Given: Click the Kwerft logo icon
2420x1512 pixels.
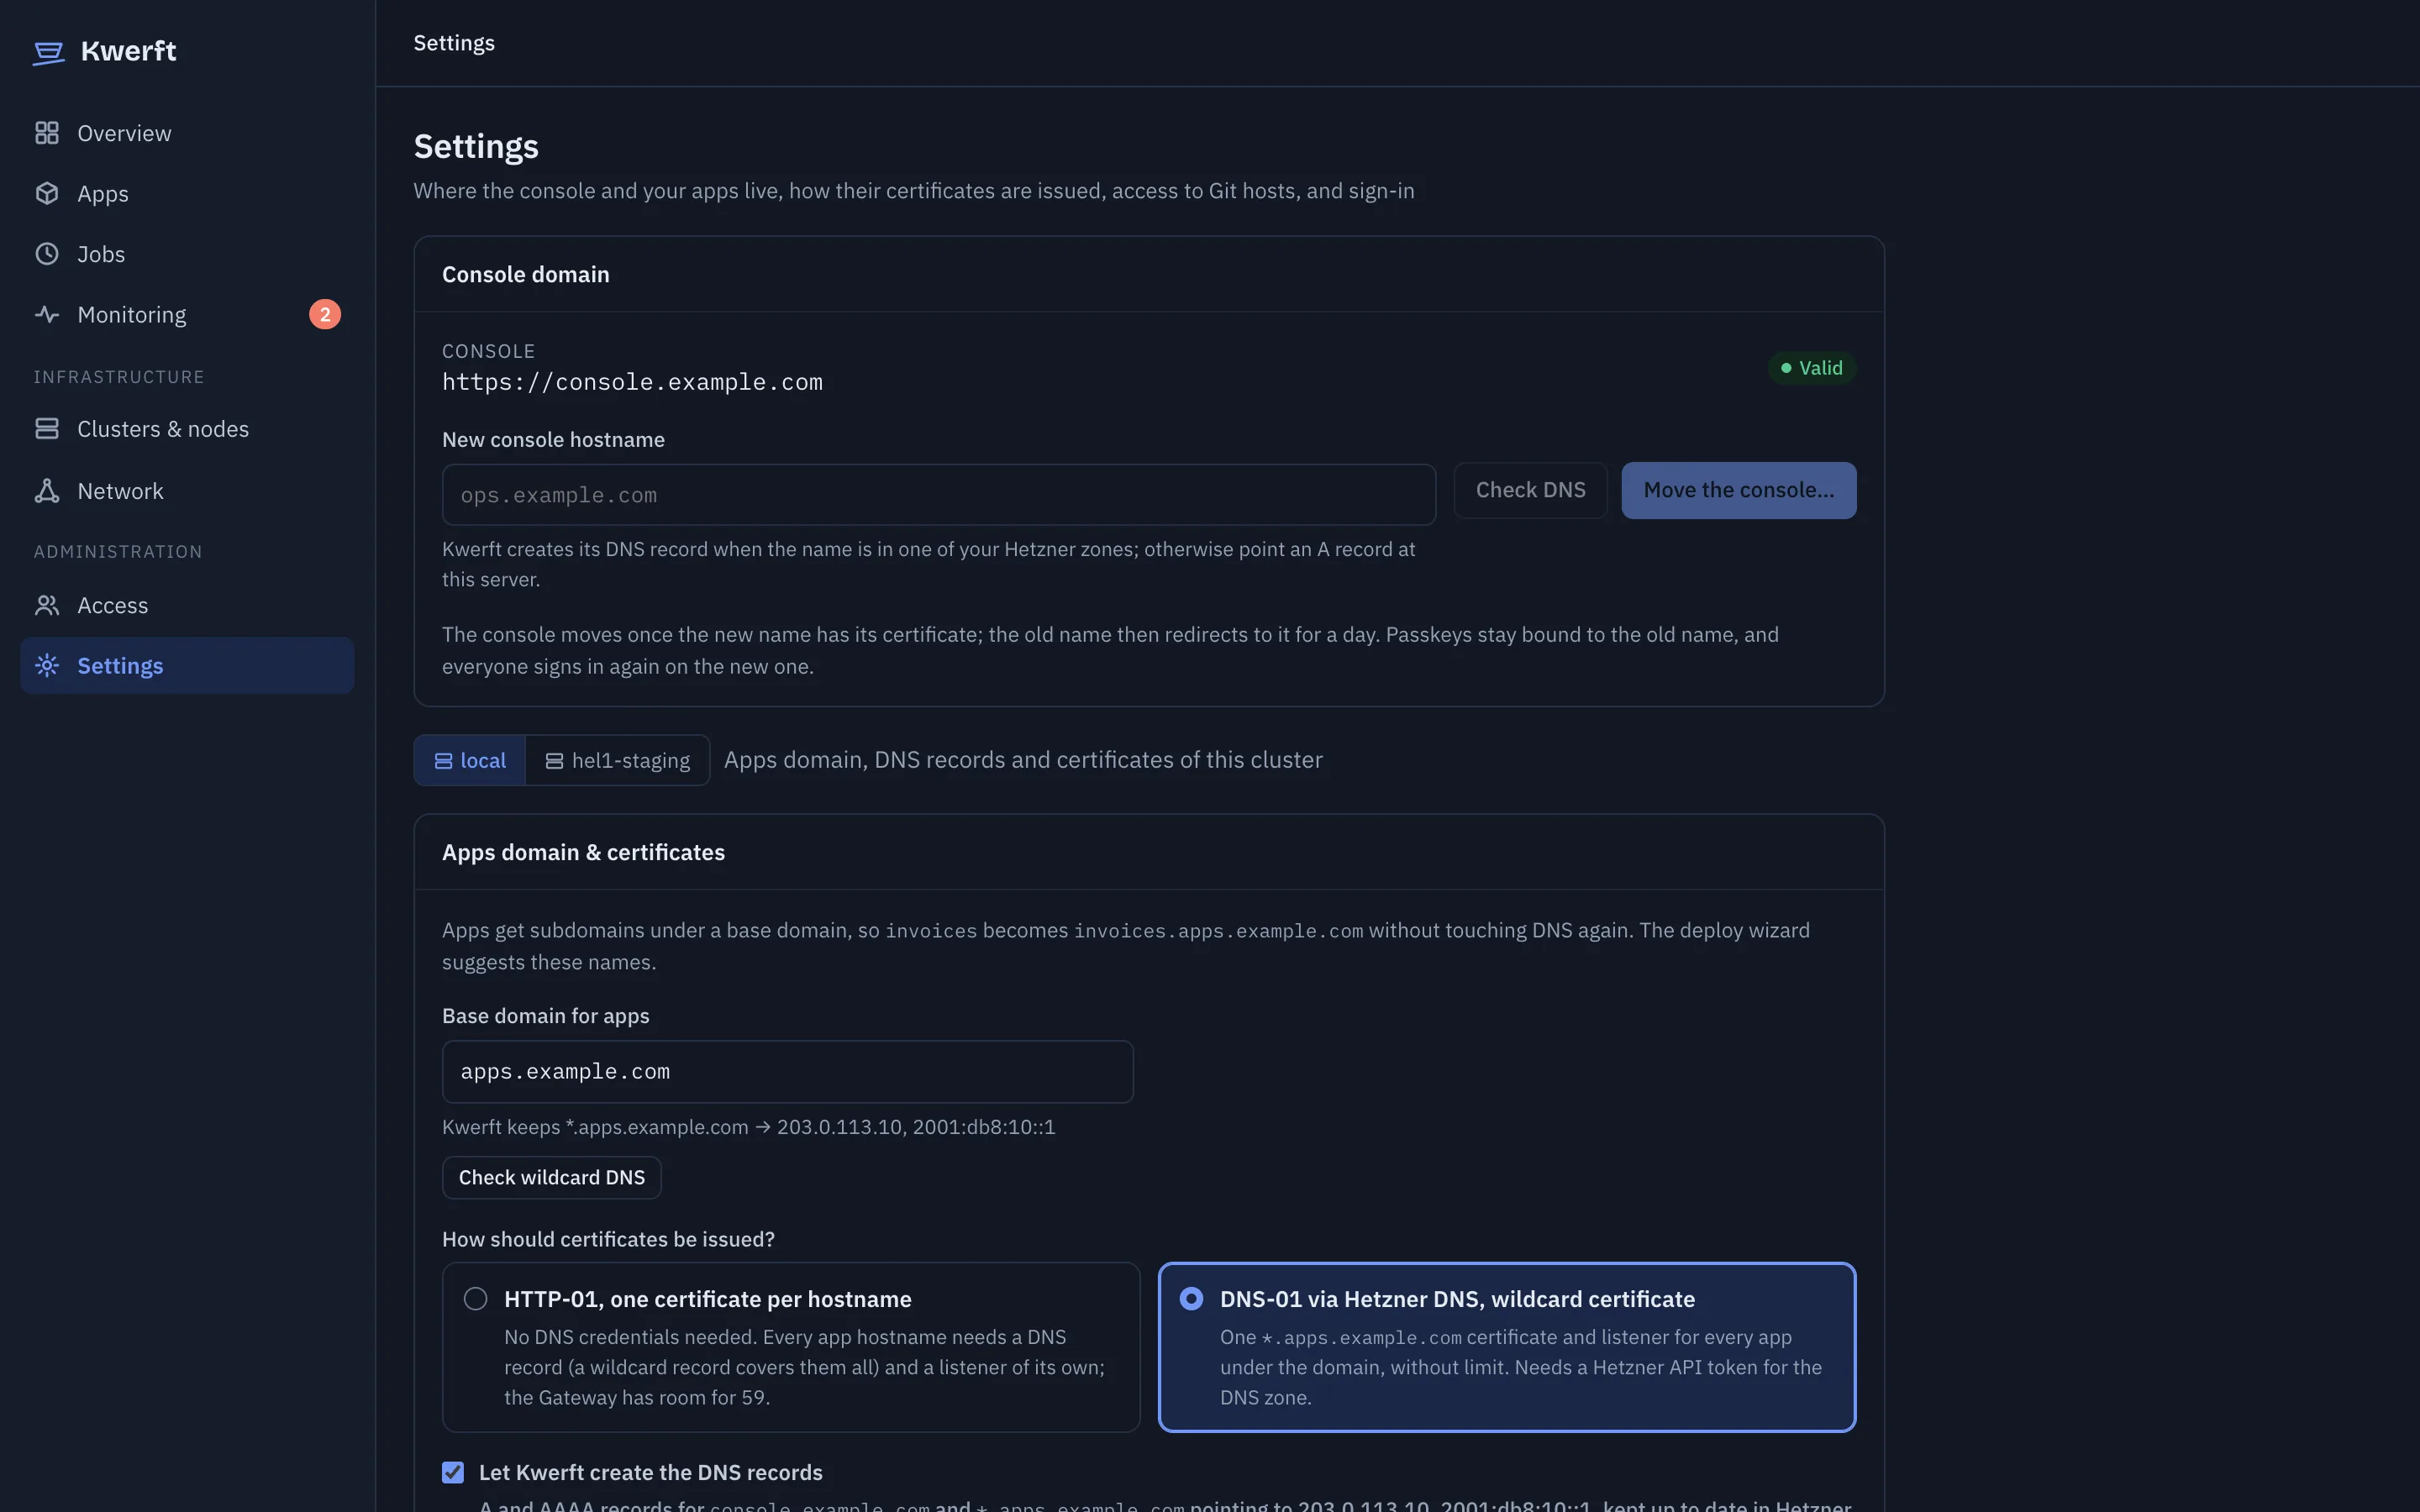Looking at the screenshot, I should (48, 52).
